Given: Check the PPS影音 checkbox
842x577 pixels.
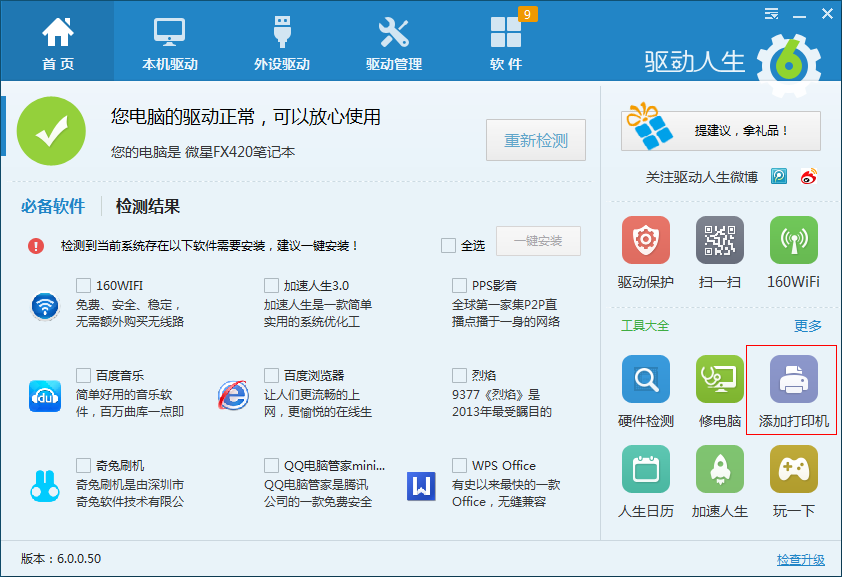Looking at the screenshot, I should pyautogui.click(x=459, y=285).
